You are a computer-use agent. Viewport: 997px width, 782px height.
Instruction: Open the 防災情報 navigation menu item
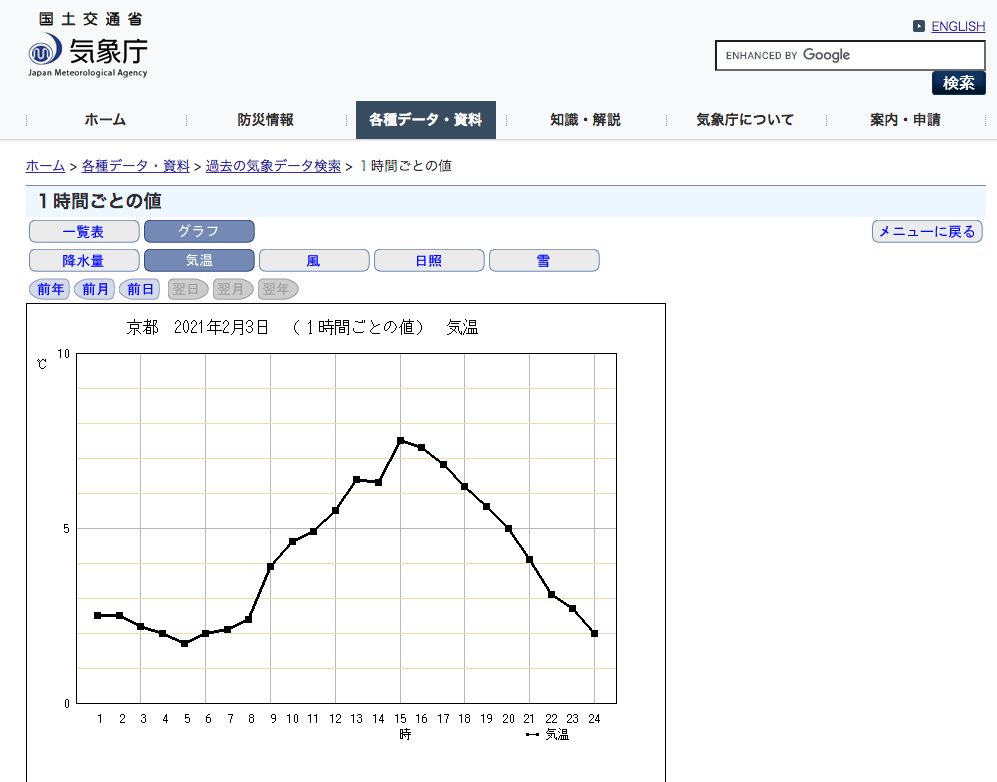(266, 120)
